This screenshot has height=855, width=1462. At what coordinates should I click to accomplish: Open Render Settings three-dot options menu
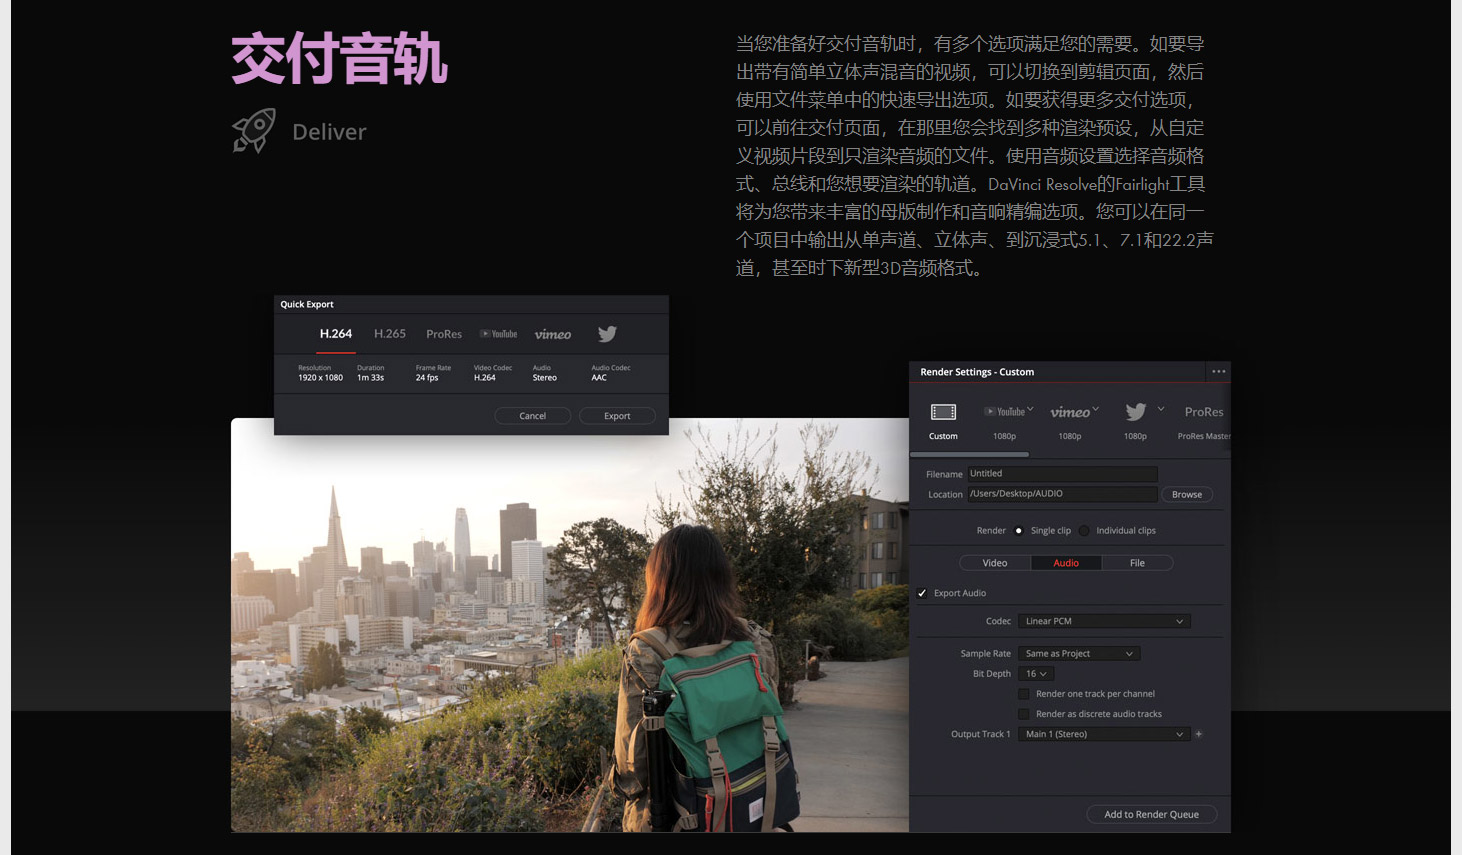1218,371
